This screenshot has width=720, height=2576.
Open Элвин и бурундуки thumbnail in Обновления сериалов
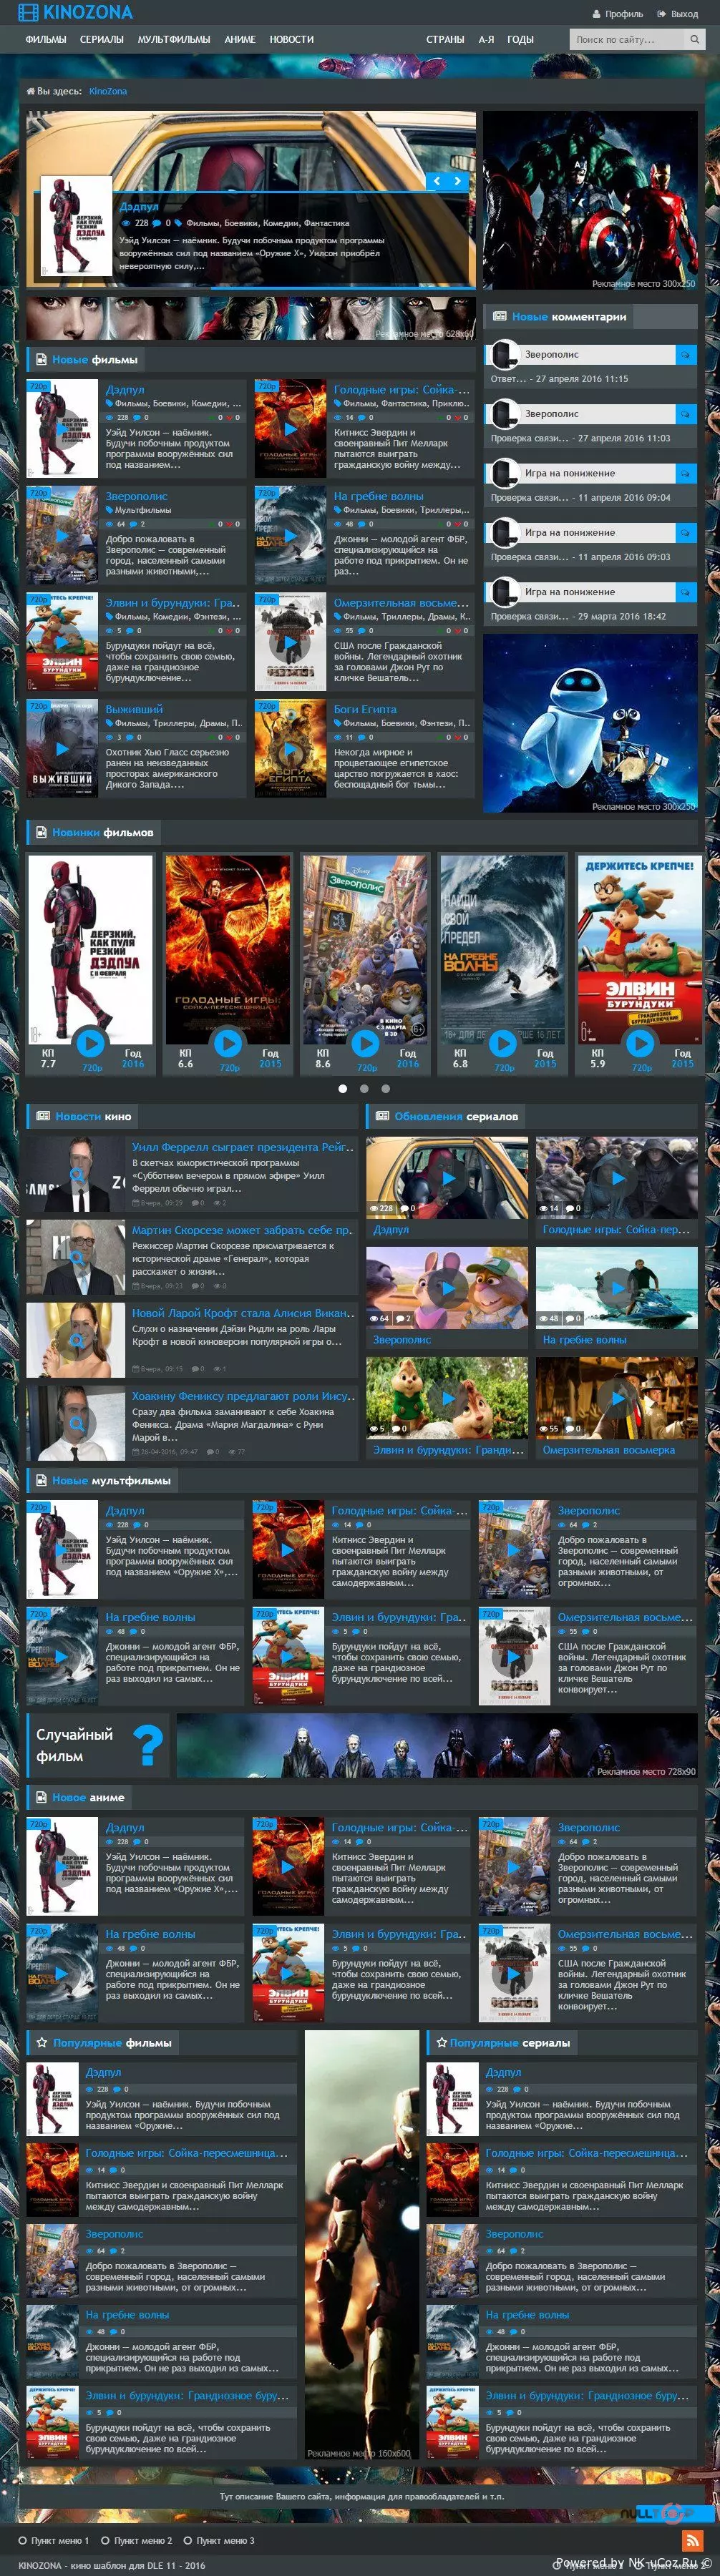pyautogui.click(x=447, y=1398)
